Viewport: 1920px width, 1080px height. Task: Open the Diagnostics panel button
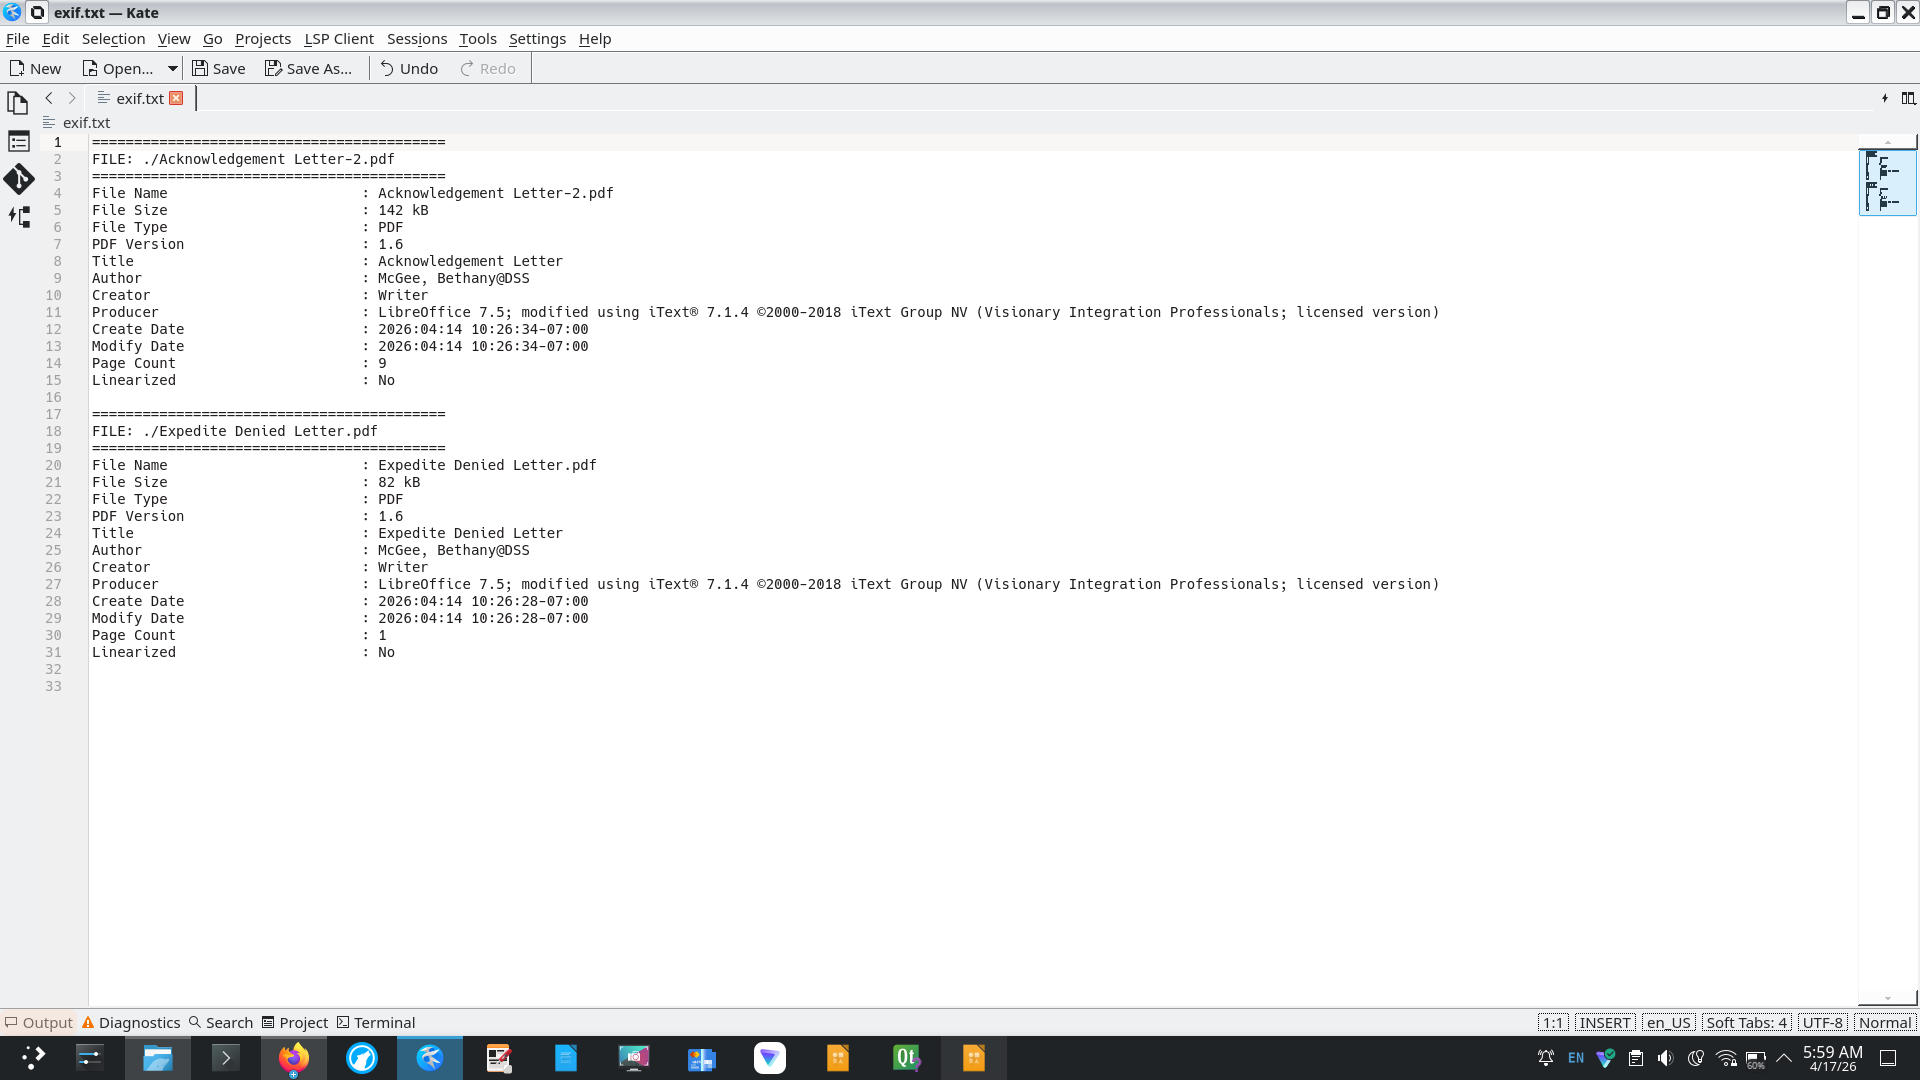tap(131, 1022)
